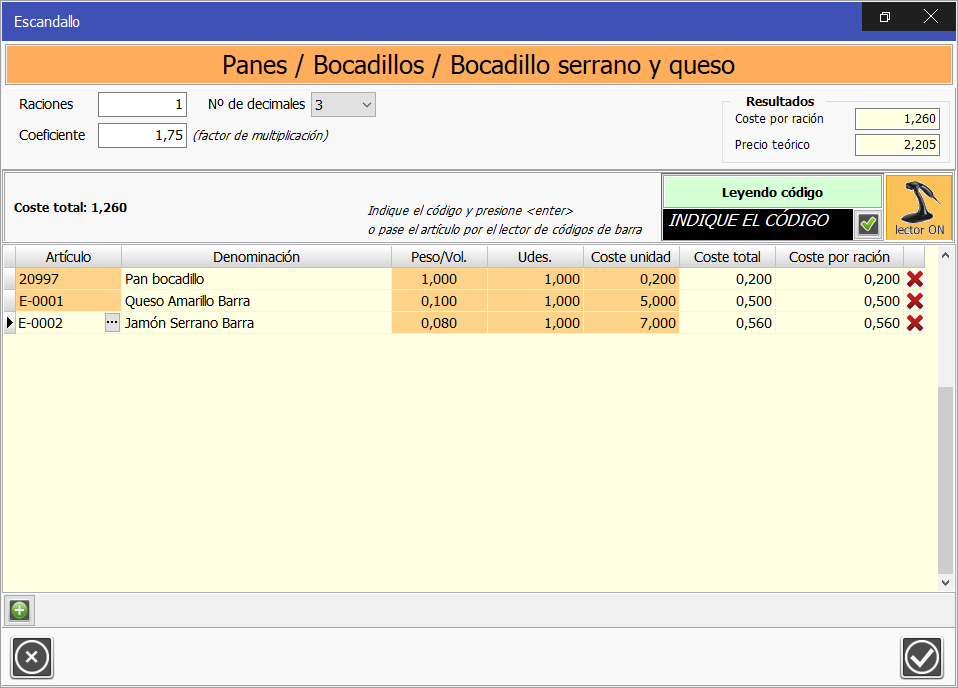Open the "Nº de decimales" dropdown

[x=367, y=104]
